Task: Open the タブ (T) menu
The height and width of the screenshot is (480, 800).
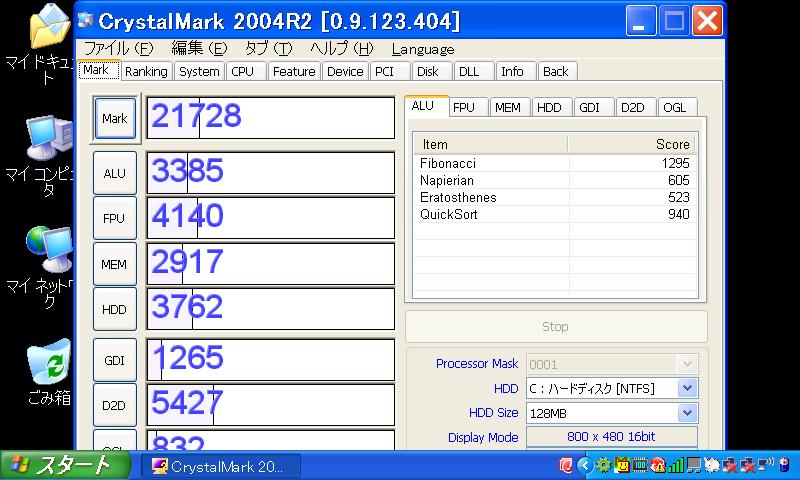Action: 268,49
